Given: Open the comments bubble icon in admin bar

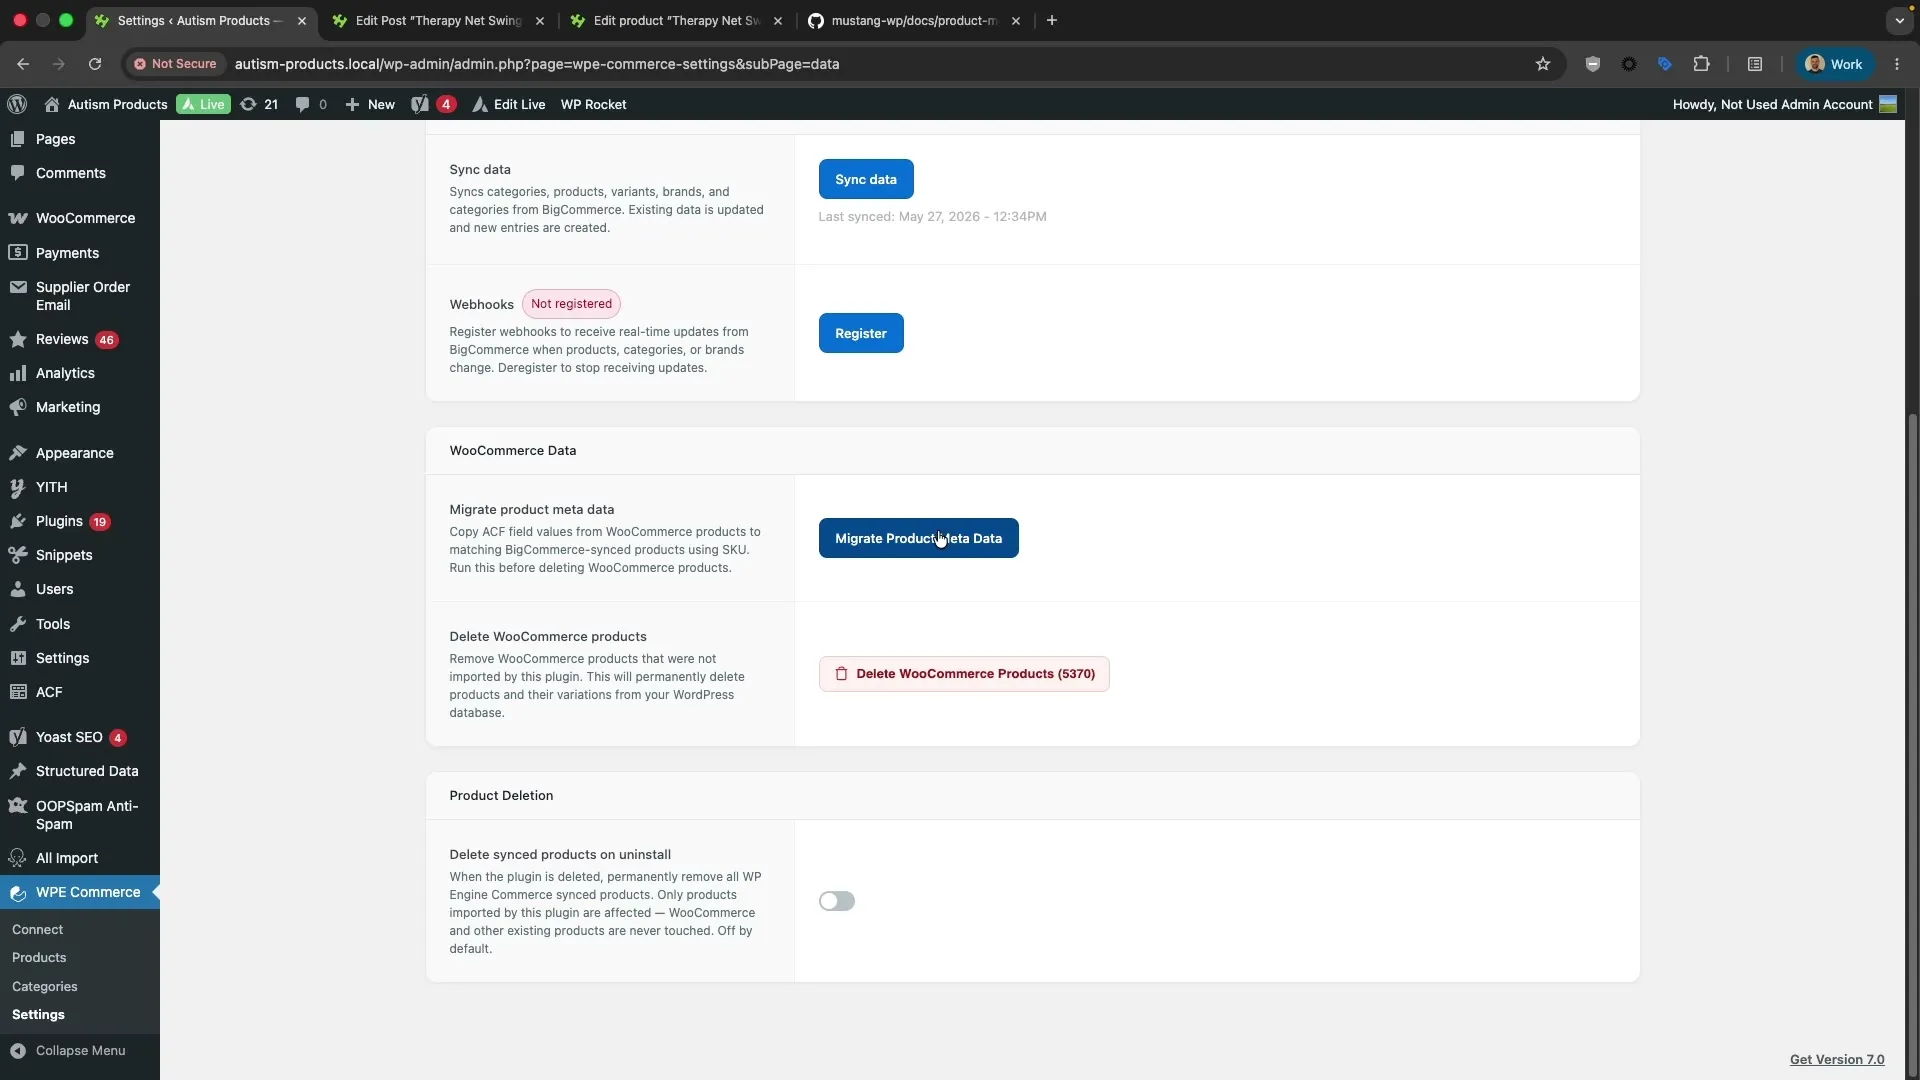Looking at the screenshot, I should point(311,104).
